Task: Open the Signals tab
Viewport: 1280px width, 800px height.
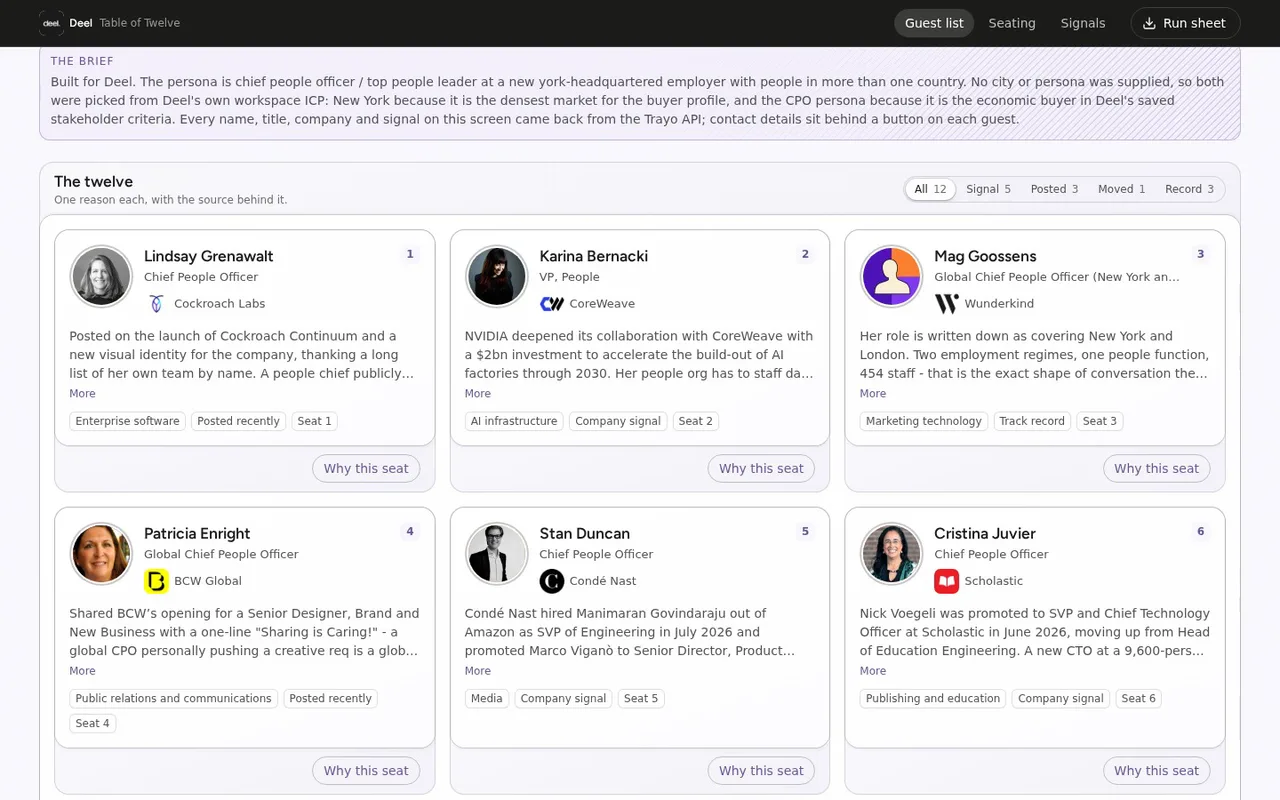Action: (1083, 23)
